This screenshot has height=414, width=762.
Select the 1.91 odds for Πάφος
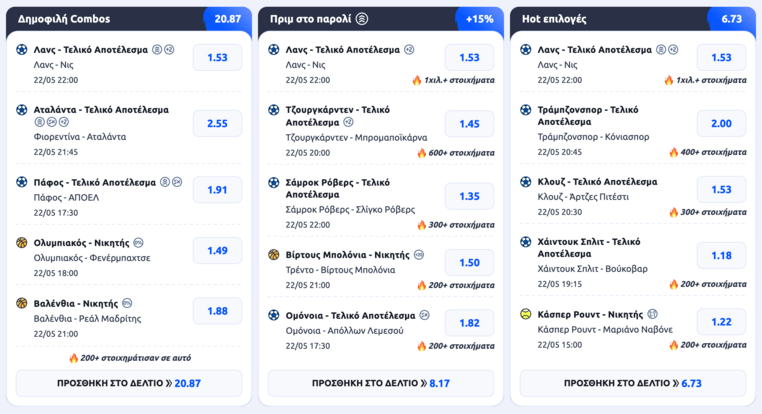pos(217,190)
